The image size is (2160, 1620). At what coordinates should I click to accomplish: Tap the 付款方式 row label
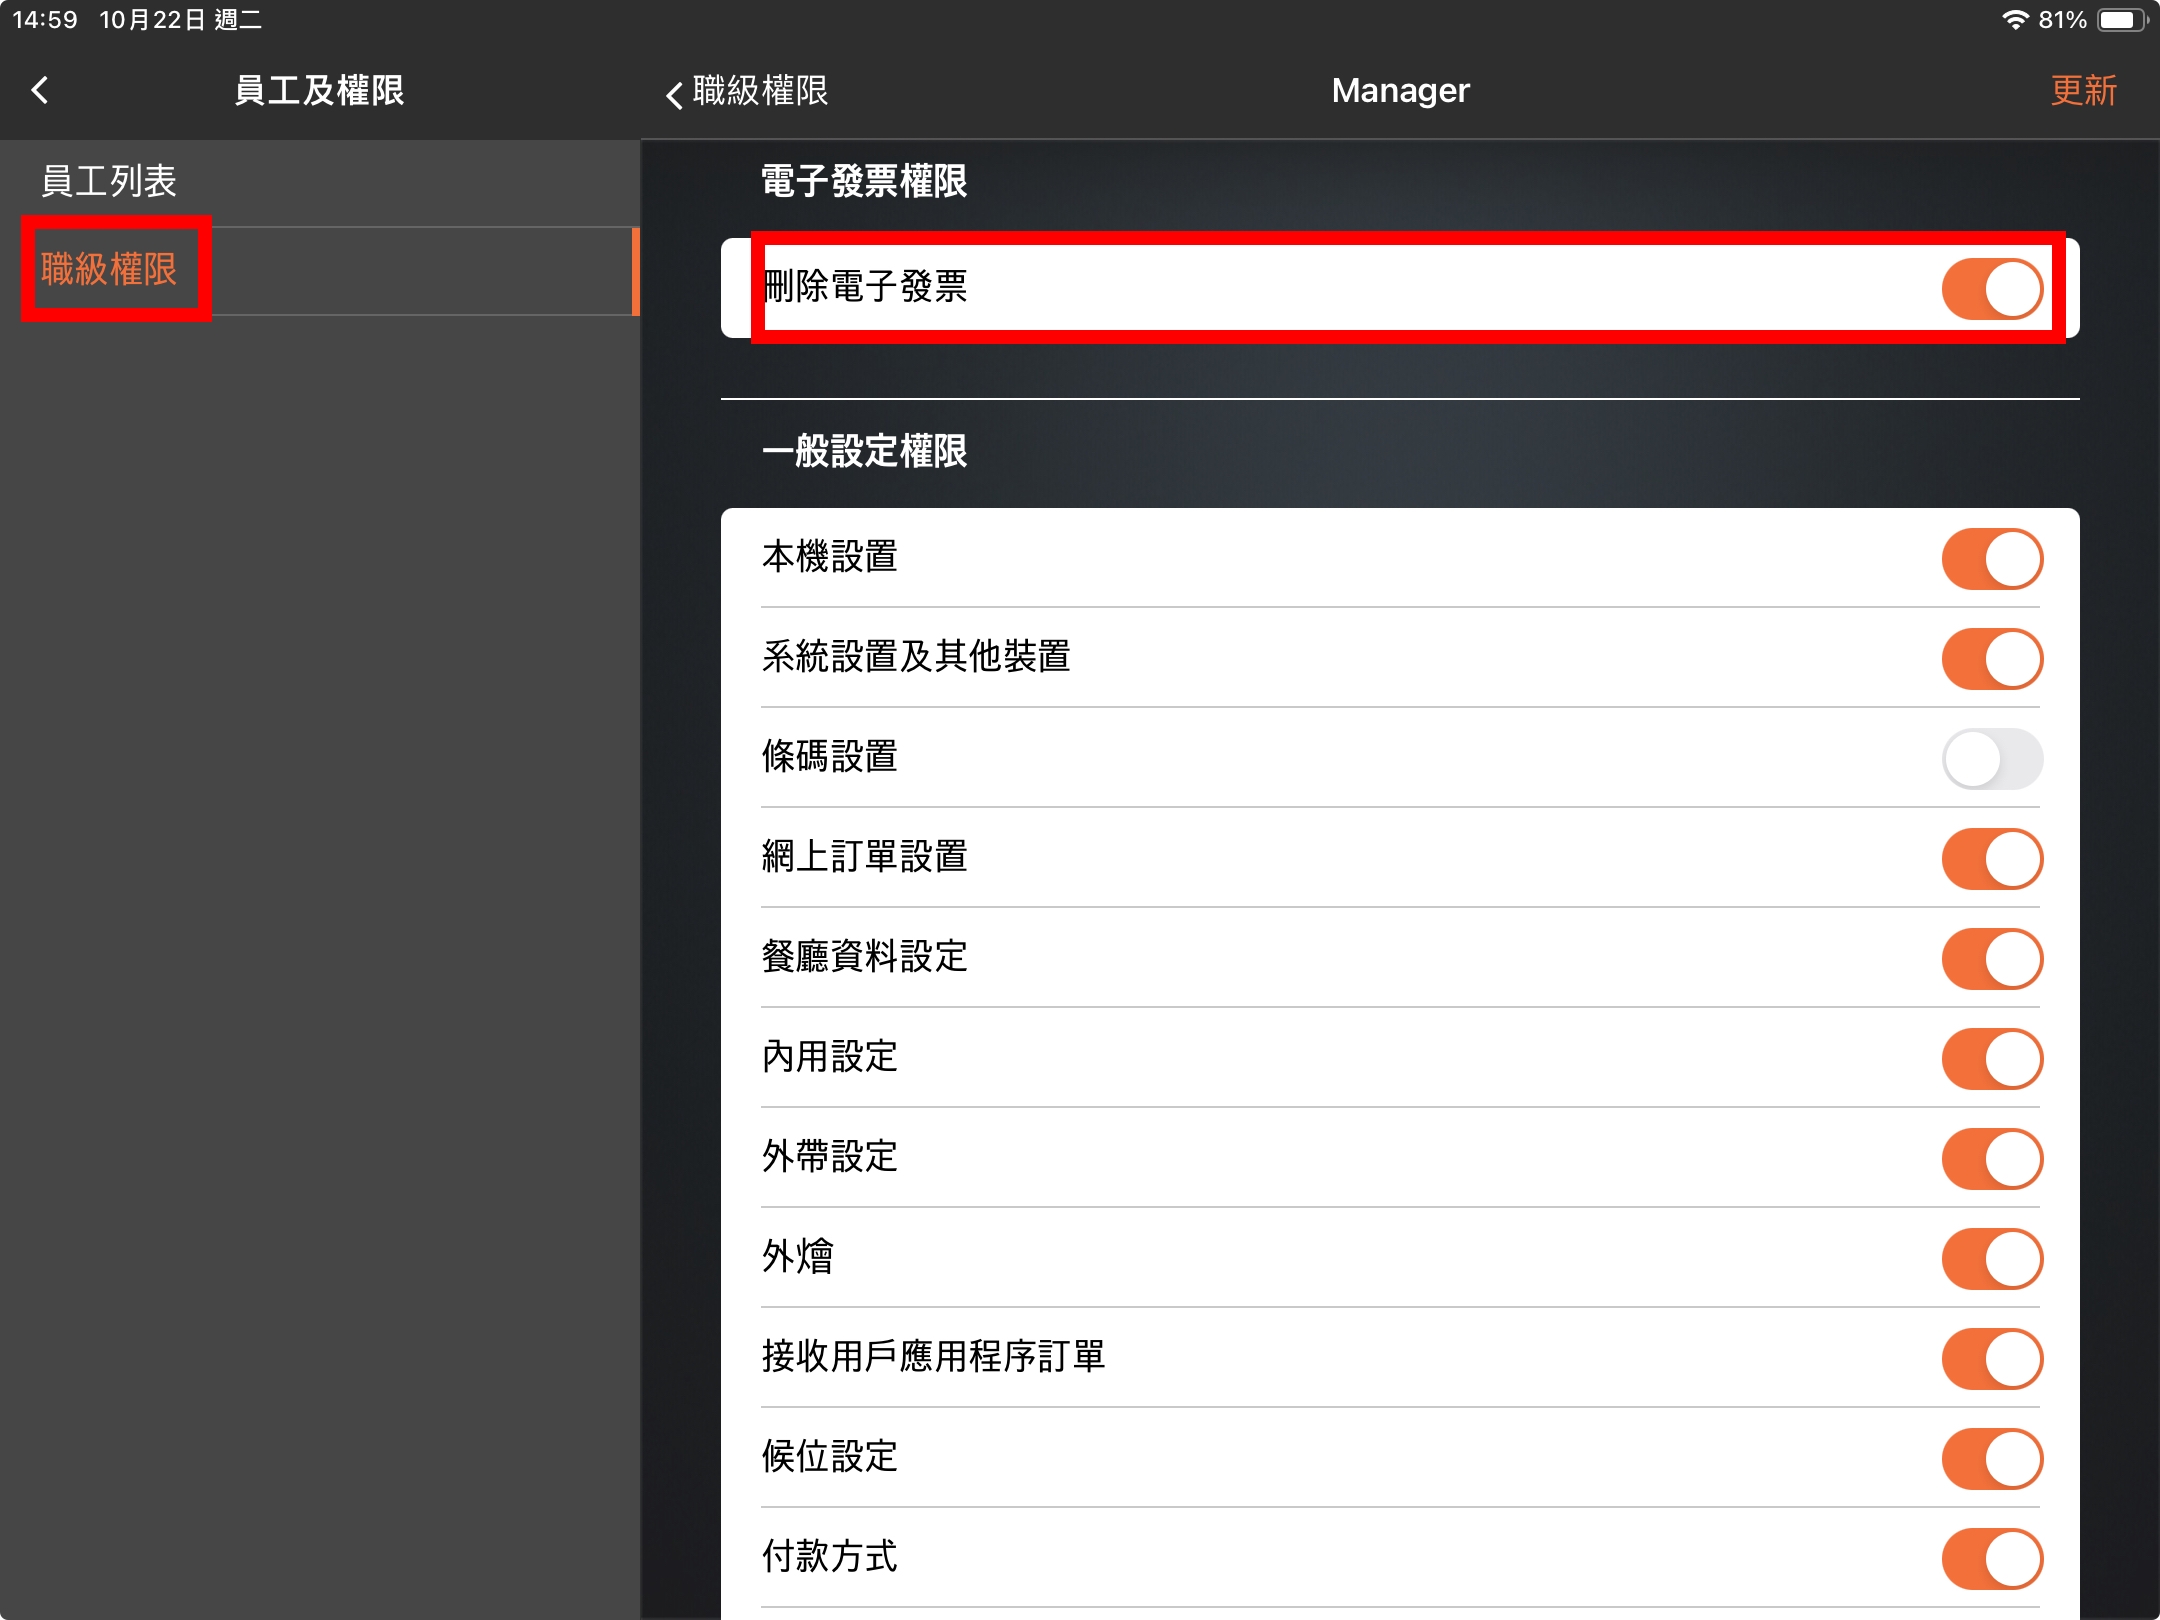(x=829, y=1557)
